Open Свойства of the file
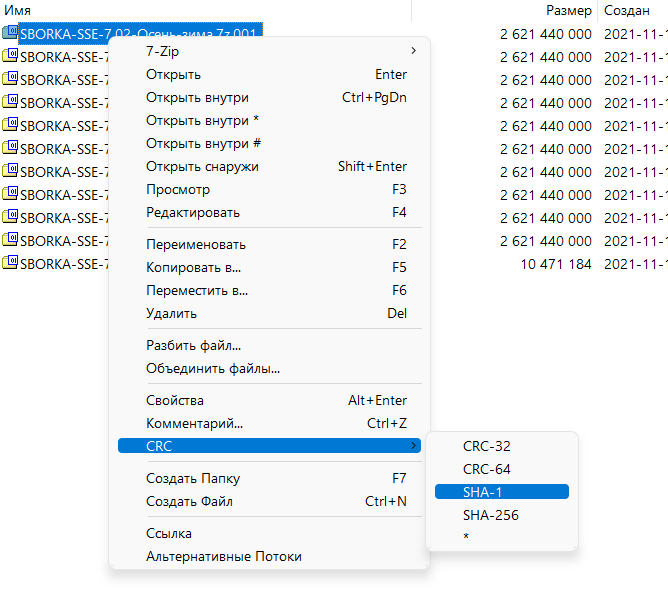Screen dimensions: 668x599 click(176, 400)
